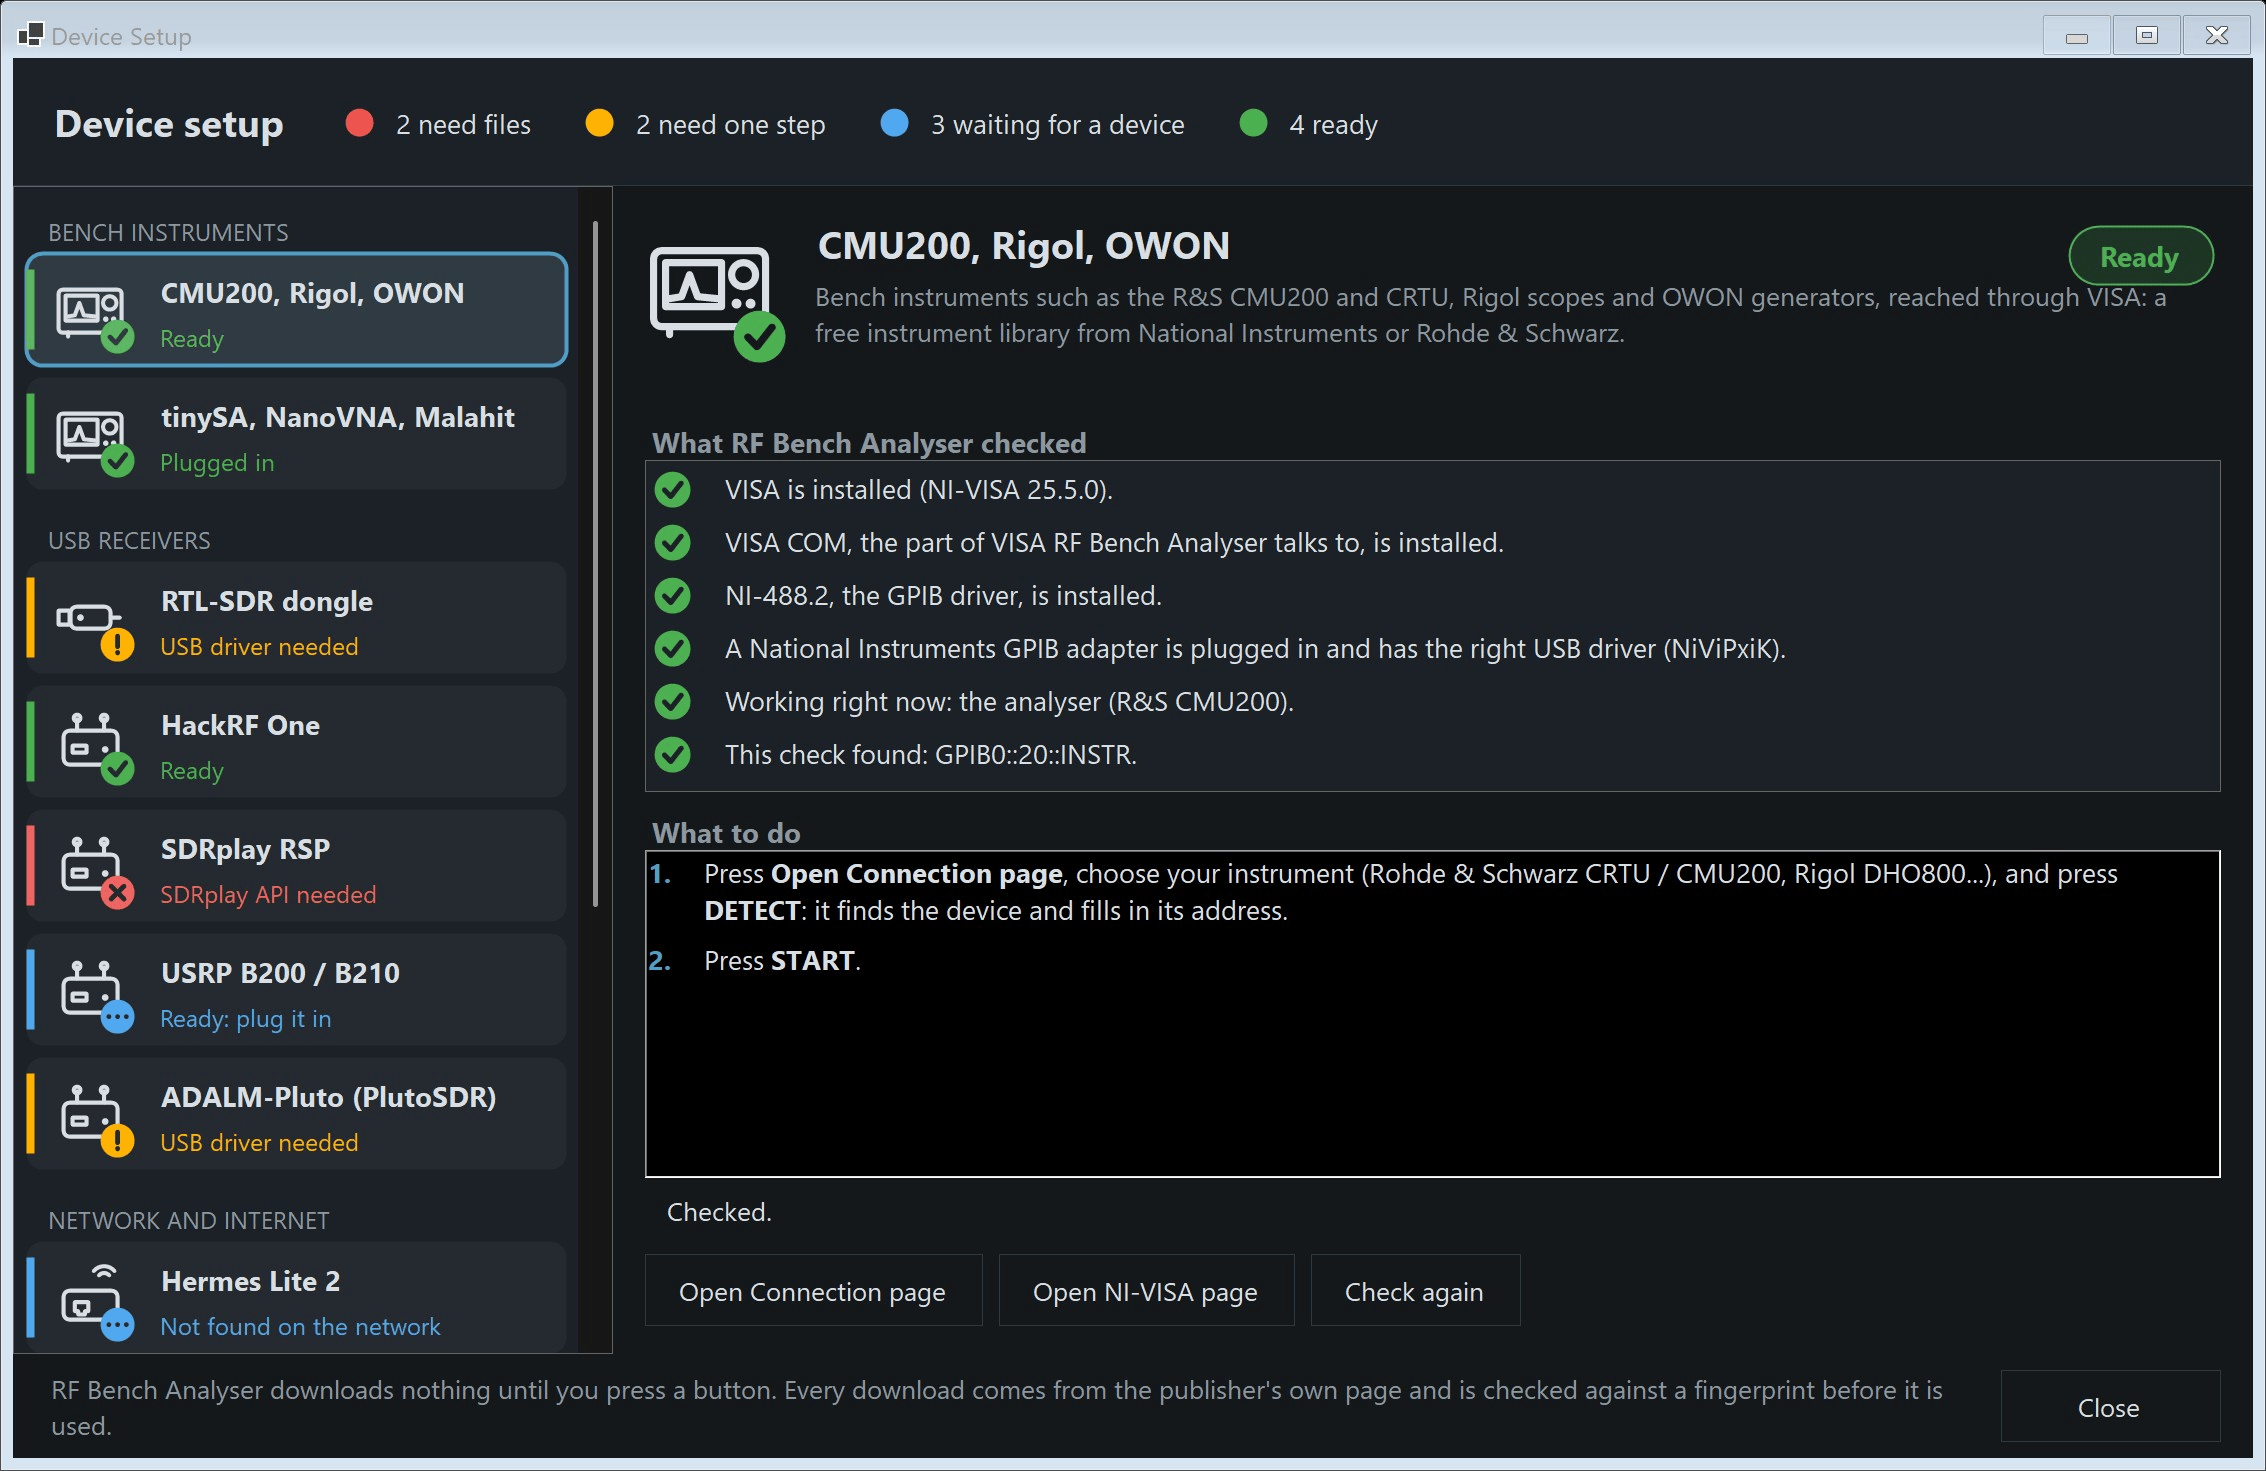Click check icon beside 'VISA is installed'
Screen dimensions: 2266x1471
coord(673,490)
